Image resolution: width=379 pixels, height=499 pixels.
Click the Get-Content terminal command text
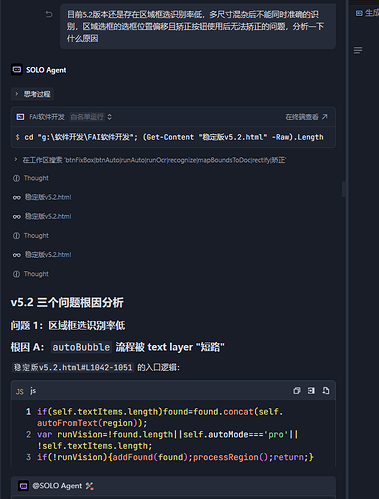pyautogui.click(x=174, y=137)
